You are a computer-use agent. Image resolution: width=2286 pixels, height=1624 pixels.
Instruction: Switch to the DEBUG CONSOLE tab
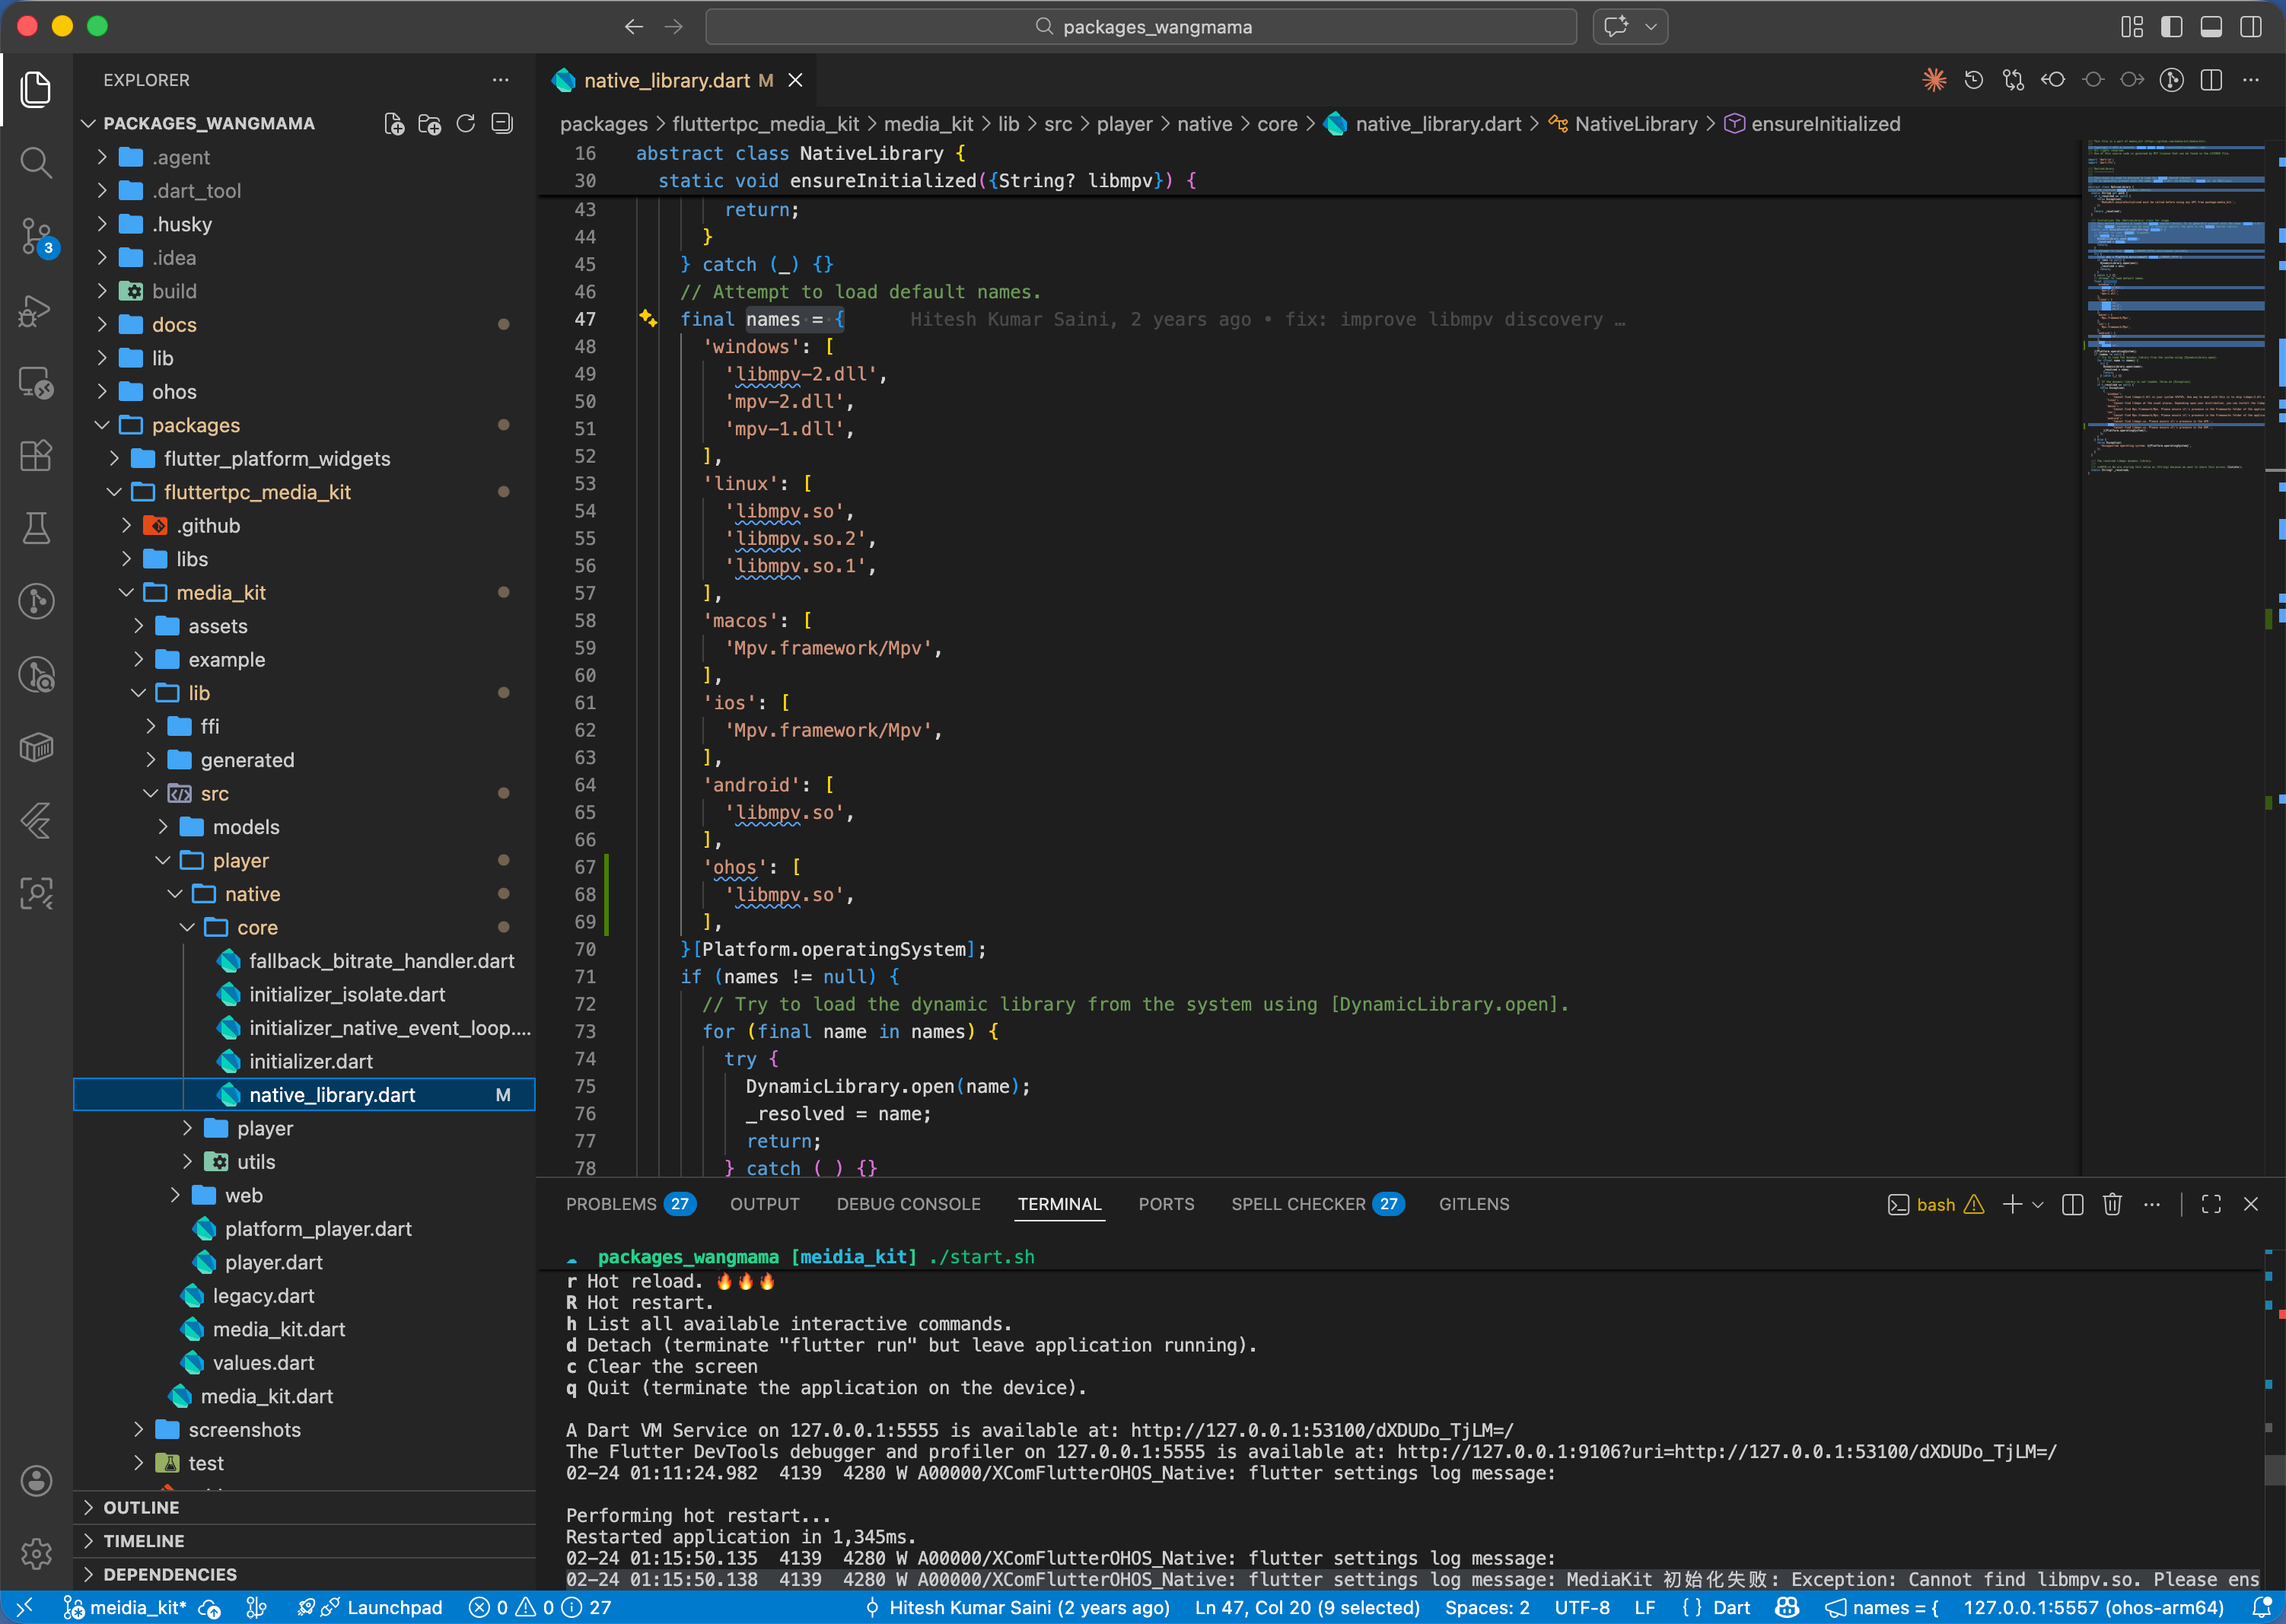pos(908,1204)
